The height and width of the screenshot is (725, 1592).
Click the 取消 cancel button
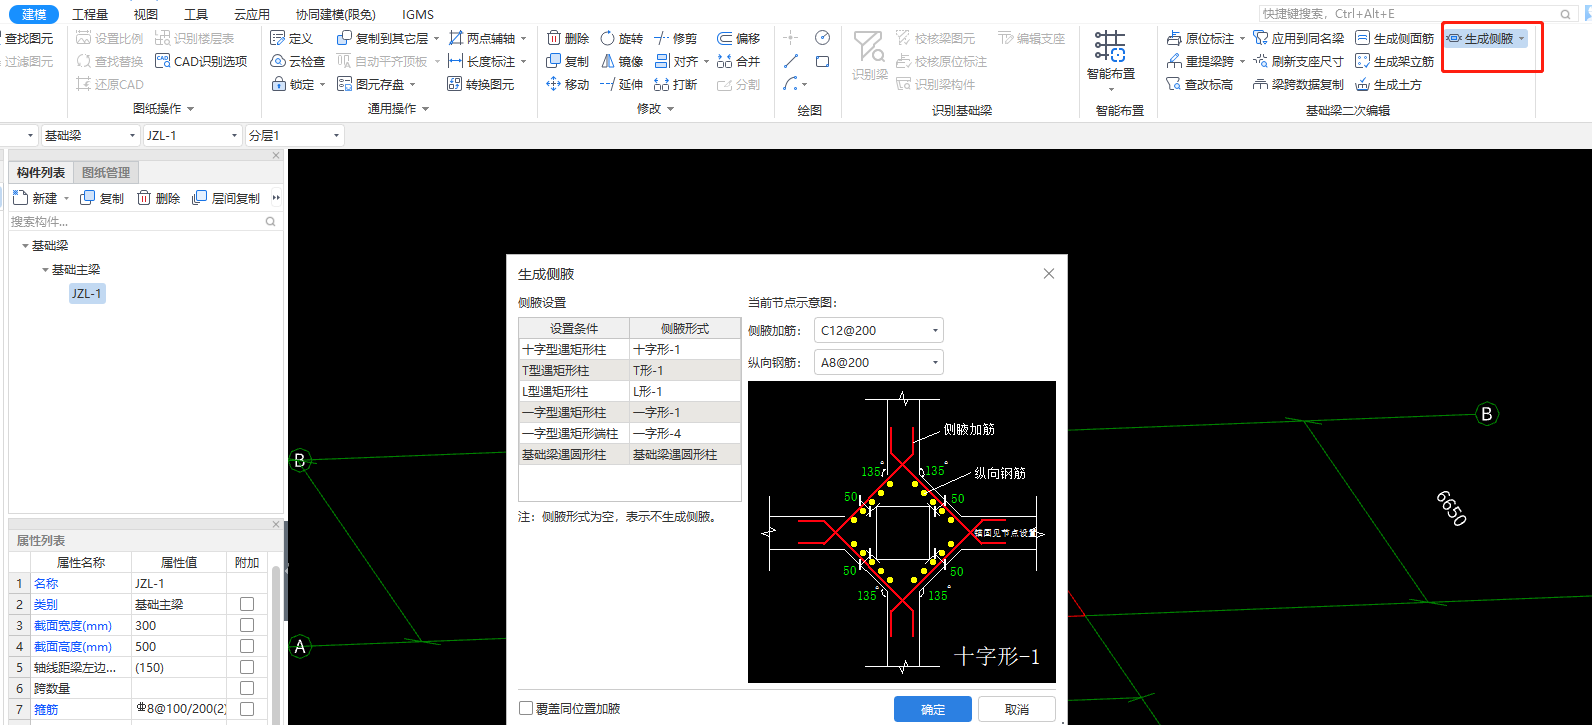coord(1017,709)
